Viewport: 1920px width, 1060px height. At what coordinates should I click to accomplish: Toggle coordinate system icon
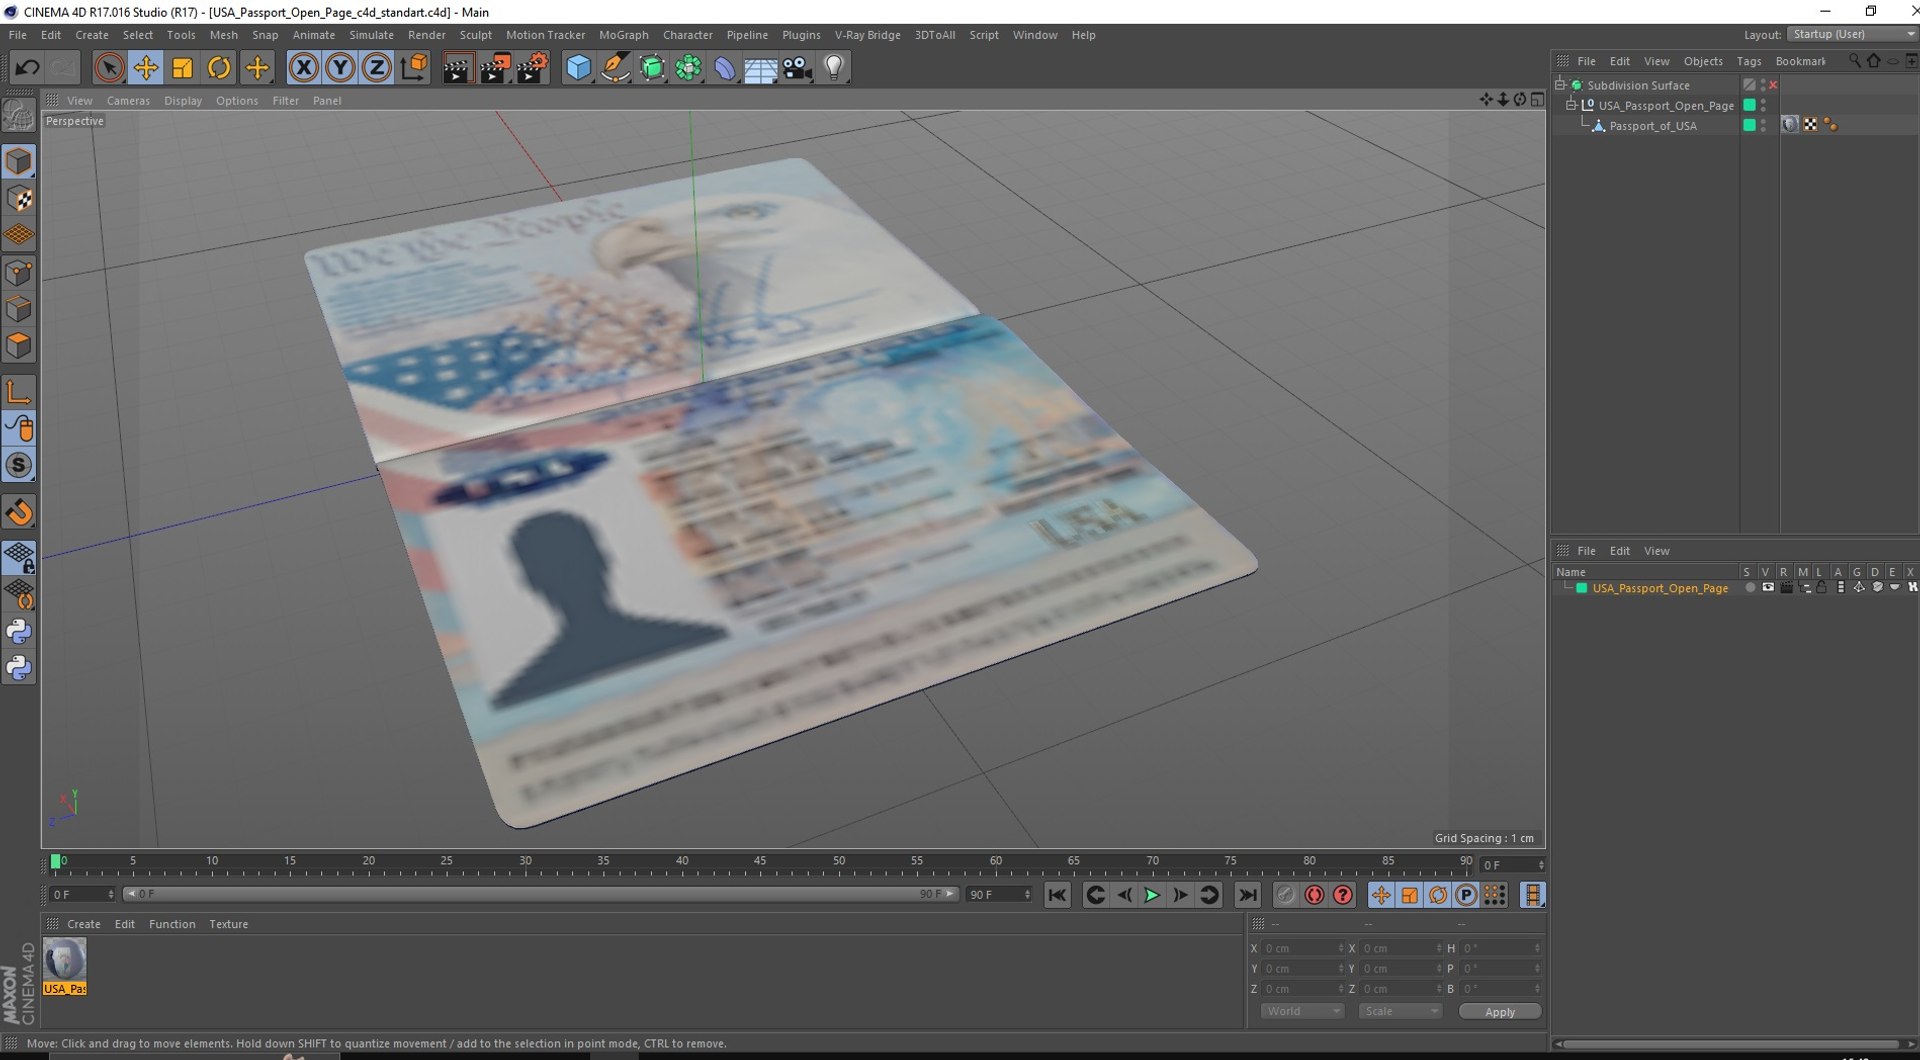414,68
